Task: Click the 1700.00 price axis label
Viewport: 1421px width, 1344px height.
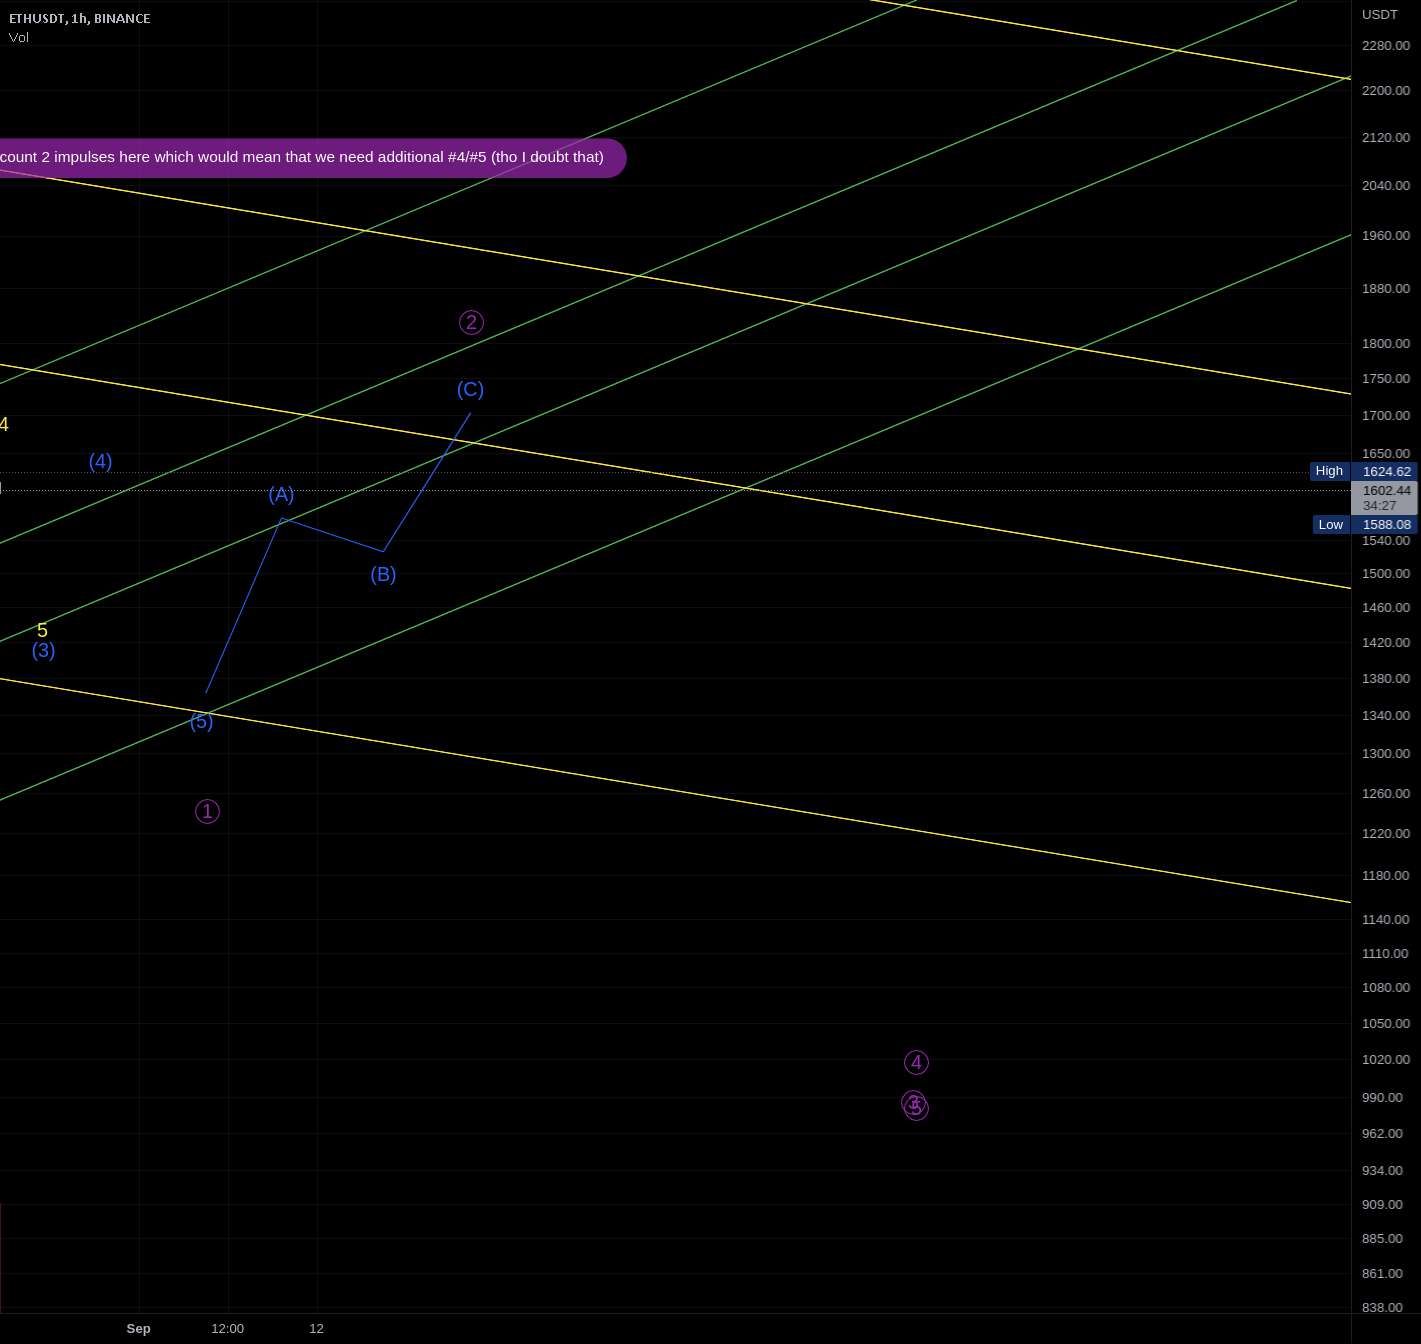Action: coord(1386,416)
